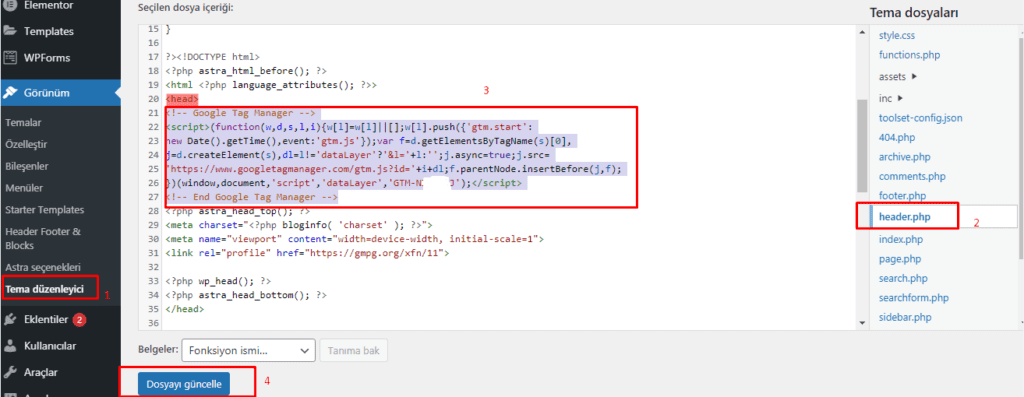Open the Araçlar wrench icon
The width and height of the screenshot is (1024, 397).
point(10,372)
